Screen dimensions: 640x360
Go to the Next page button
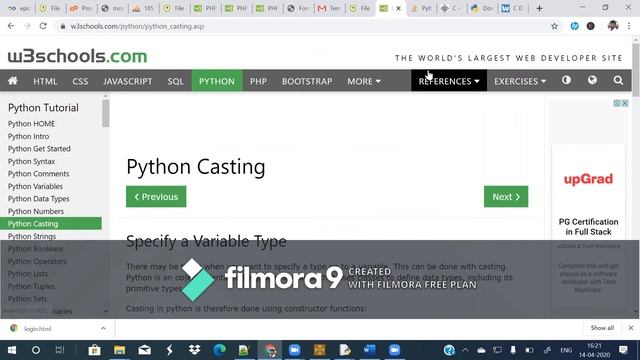pyautogui.click(x=506, y=197)
